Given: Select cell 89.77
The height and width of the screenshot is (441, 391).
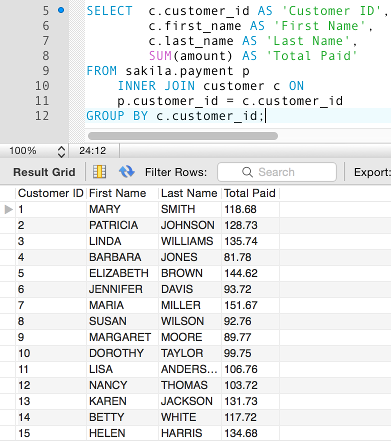Looking at the screenshot, I should (250, 337).
